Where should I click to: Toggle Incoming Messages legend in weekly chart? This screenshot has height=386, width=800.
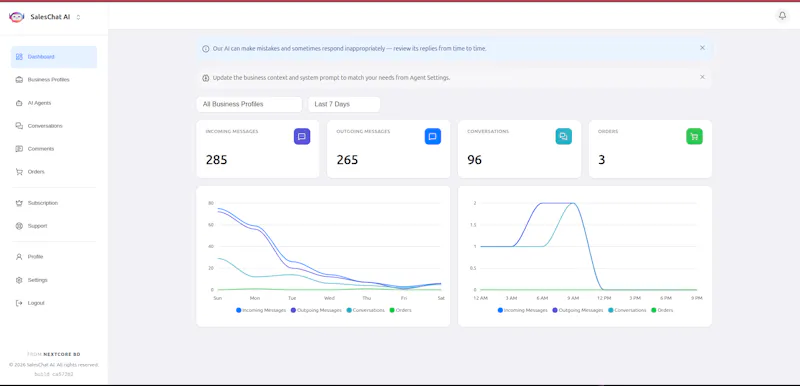[261, 310]
